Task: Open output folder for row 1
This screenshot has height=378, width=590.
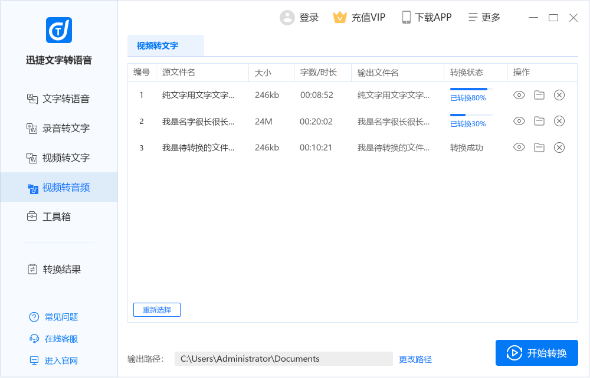Action: 539,95
